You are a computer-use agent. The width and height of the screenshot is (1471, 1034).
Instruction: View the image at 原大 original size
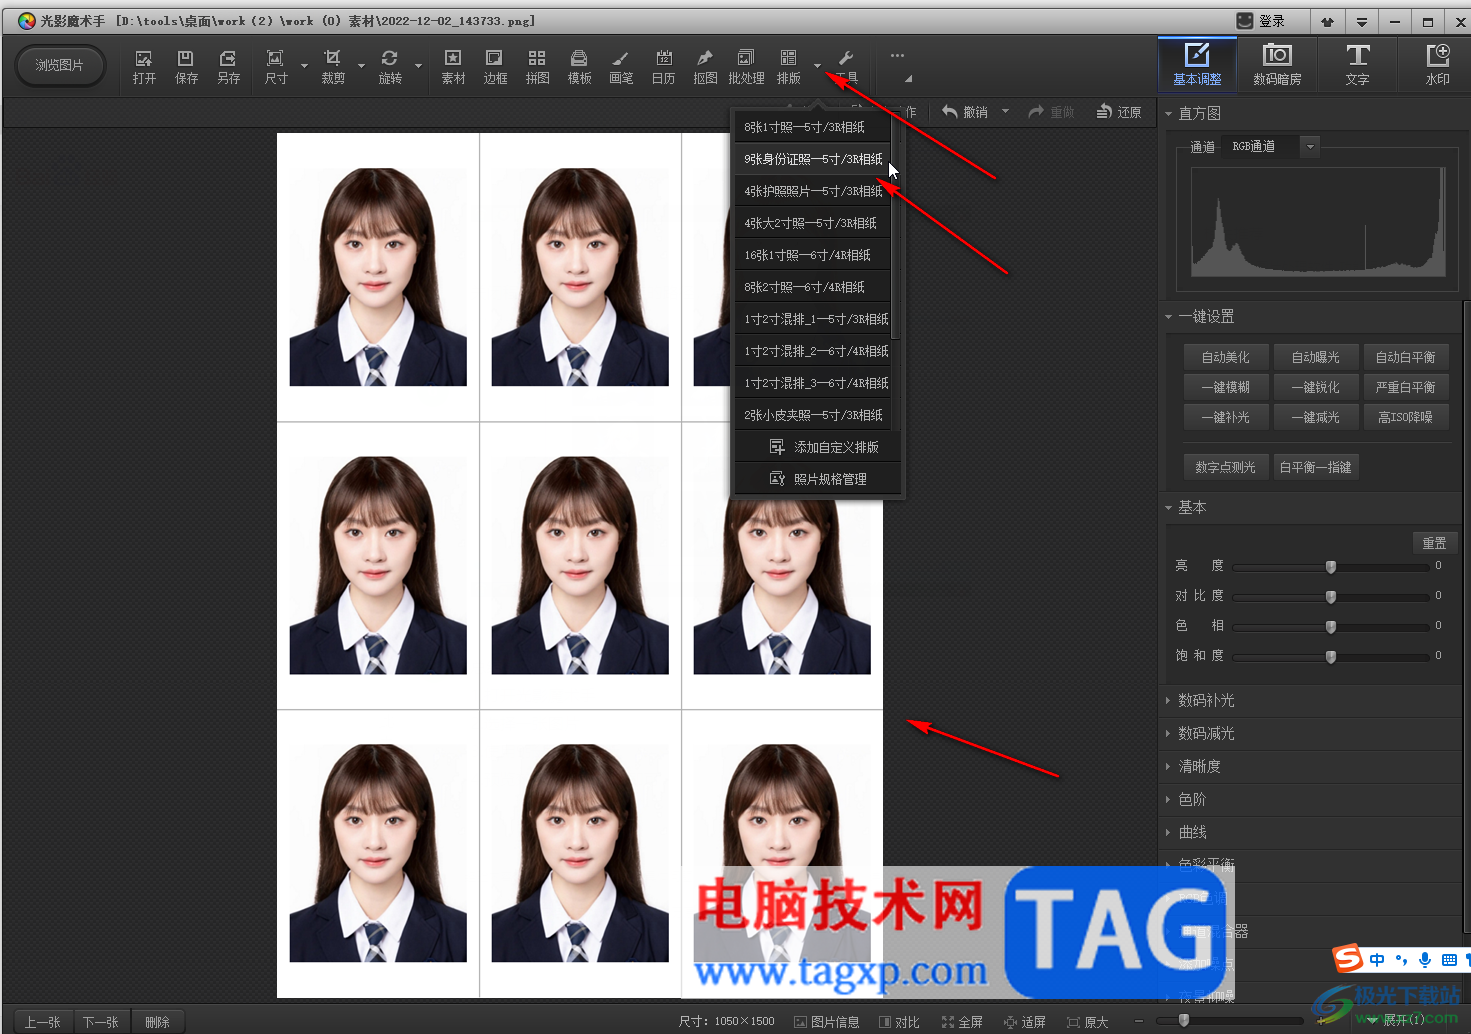point(1088,1022)
